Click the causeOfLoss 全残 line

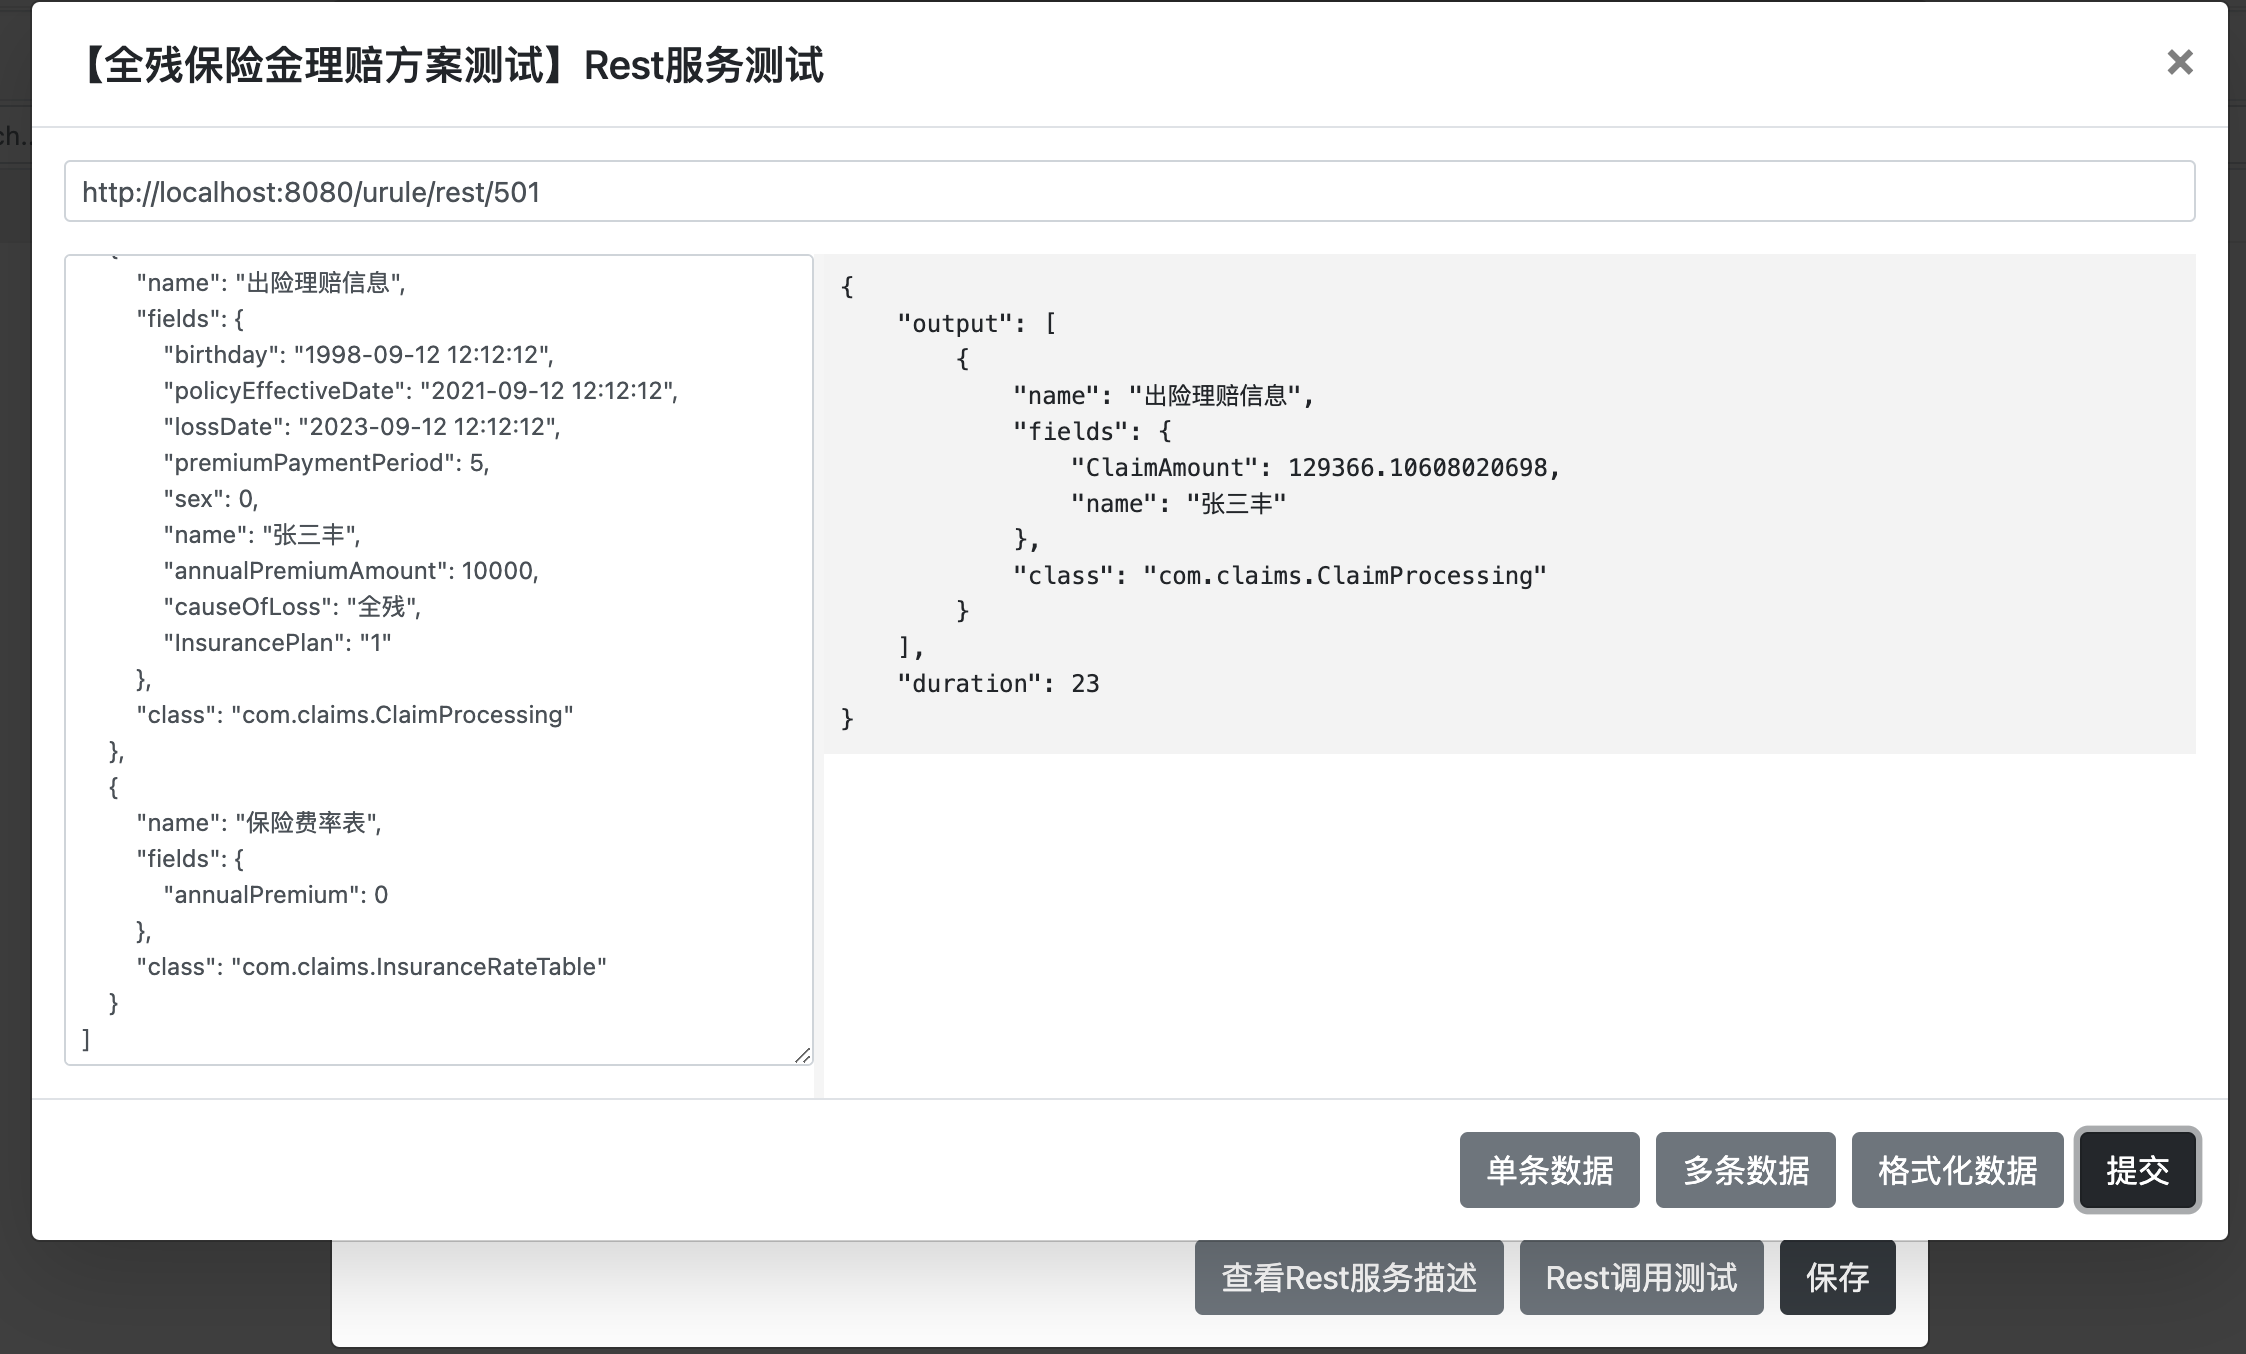[x=292, y=607]
